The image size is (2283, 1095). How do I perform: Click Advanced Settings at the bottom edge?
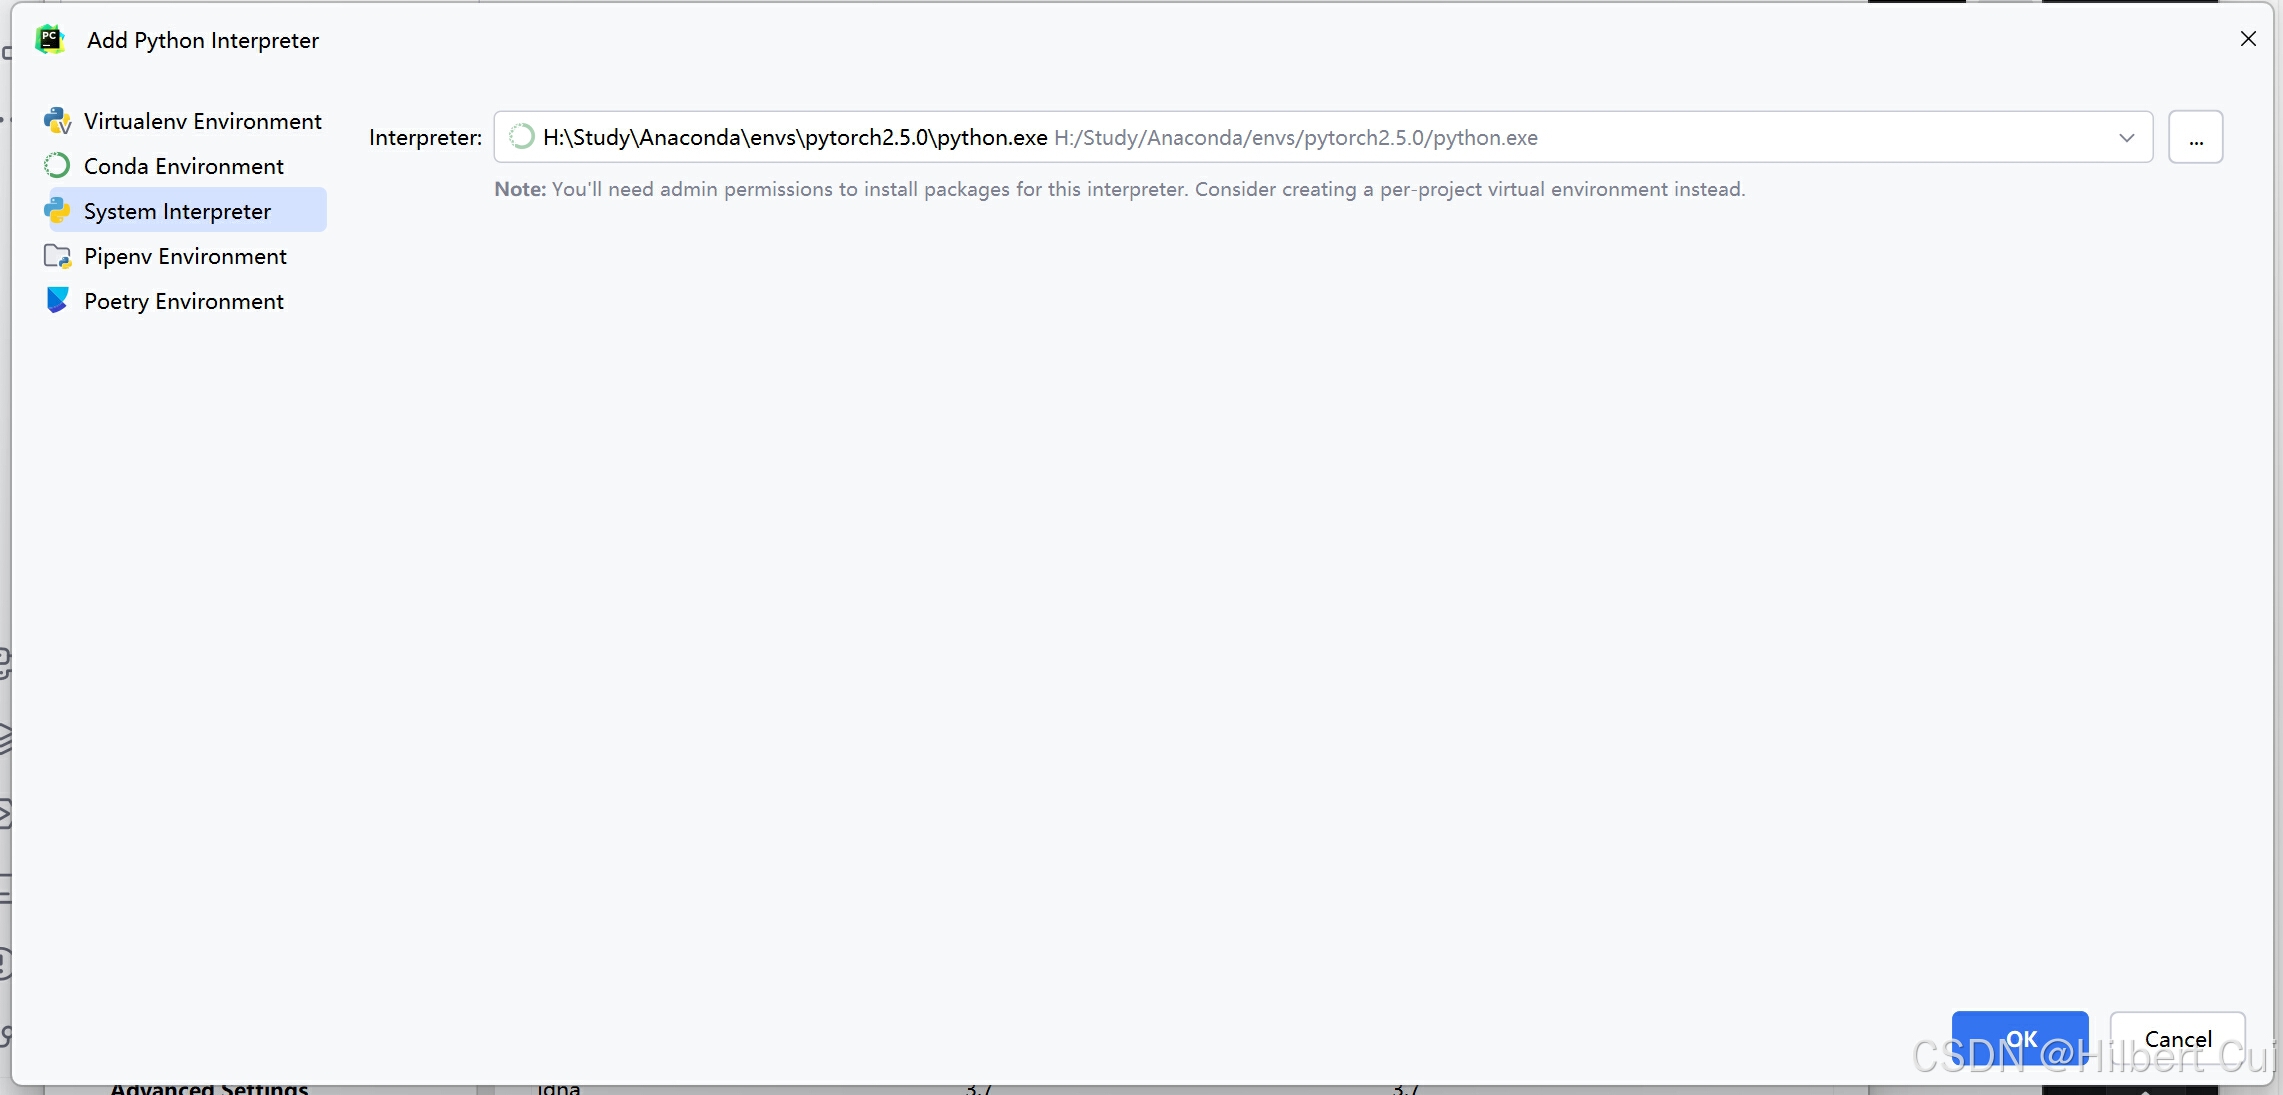point(209,1088)
